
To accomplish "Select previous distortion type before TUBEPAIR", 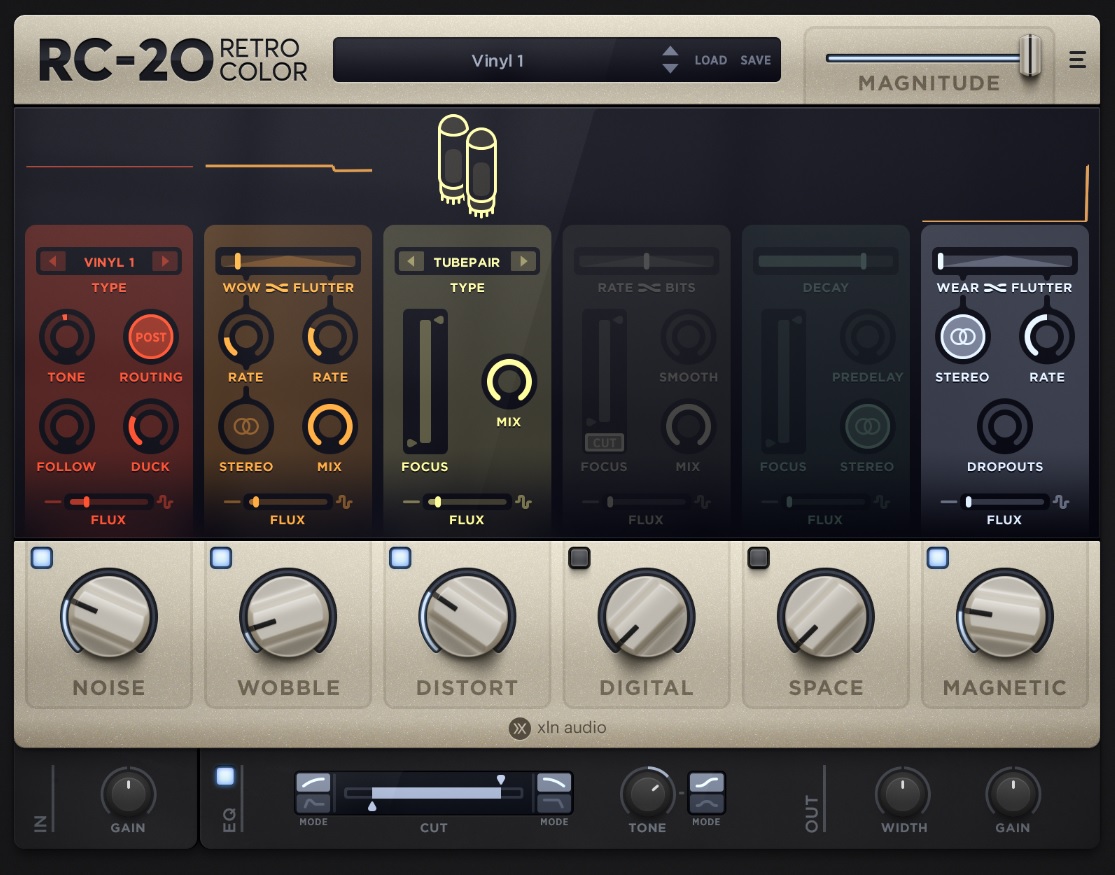I will pyautogui.click(x=411, y=261).
